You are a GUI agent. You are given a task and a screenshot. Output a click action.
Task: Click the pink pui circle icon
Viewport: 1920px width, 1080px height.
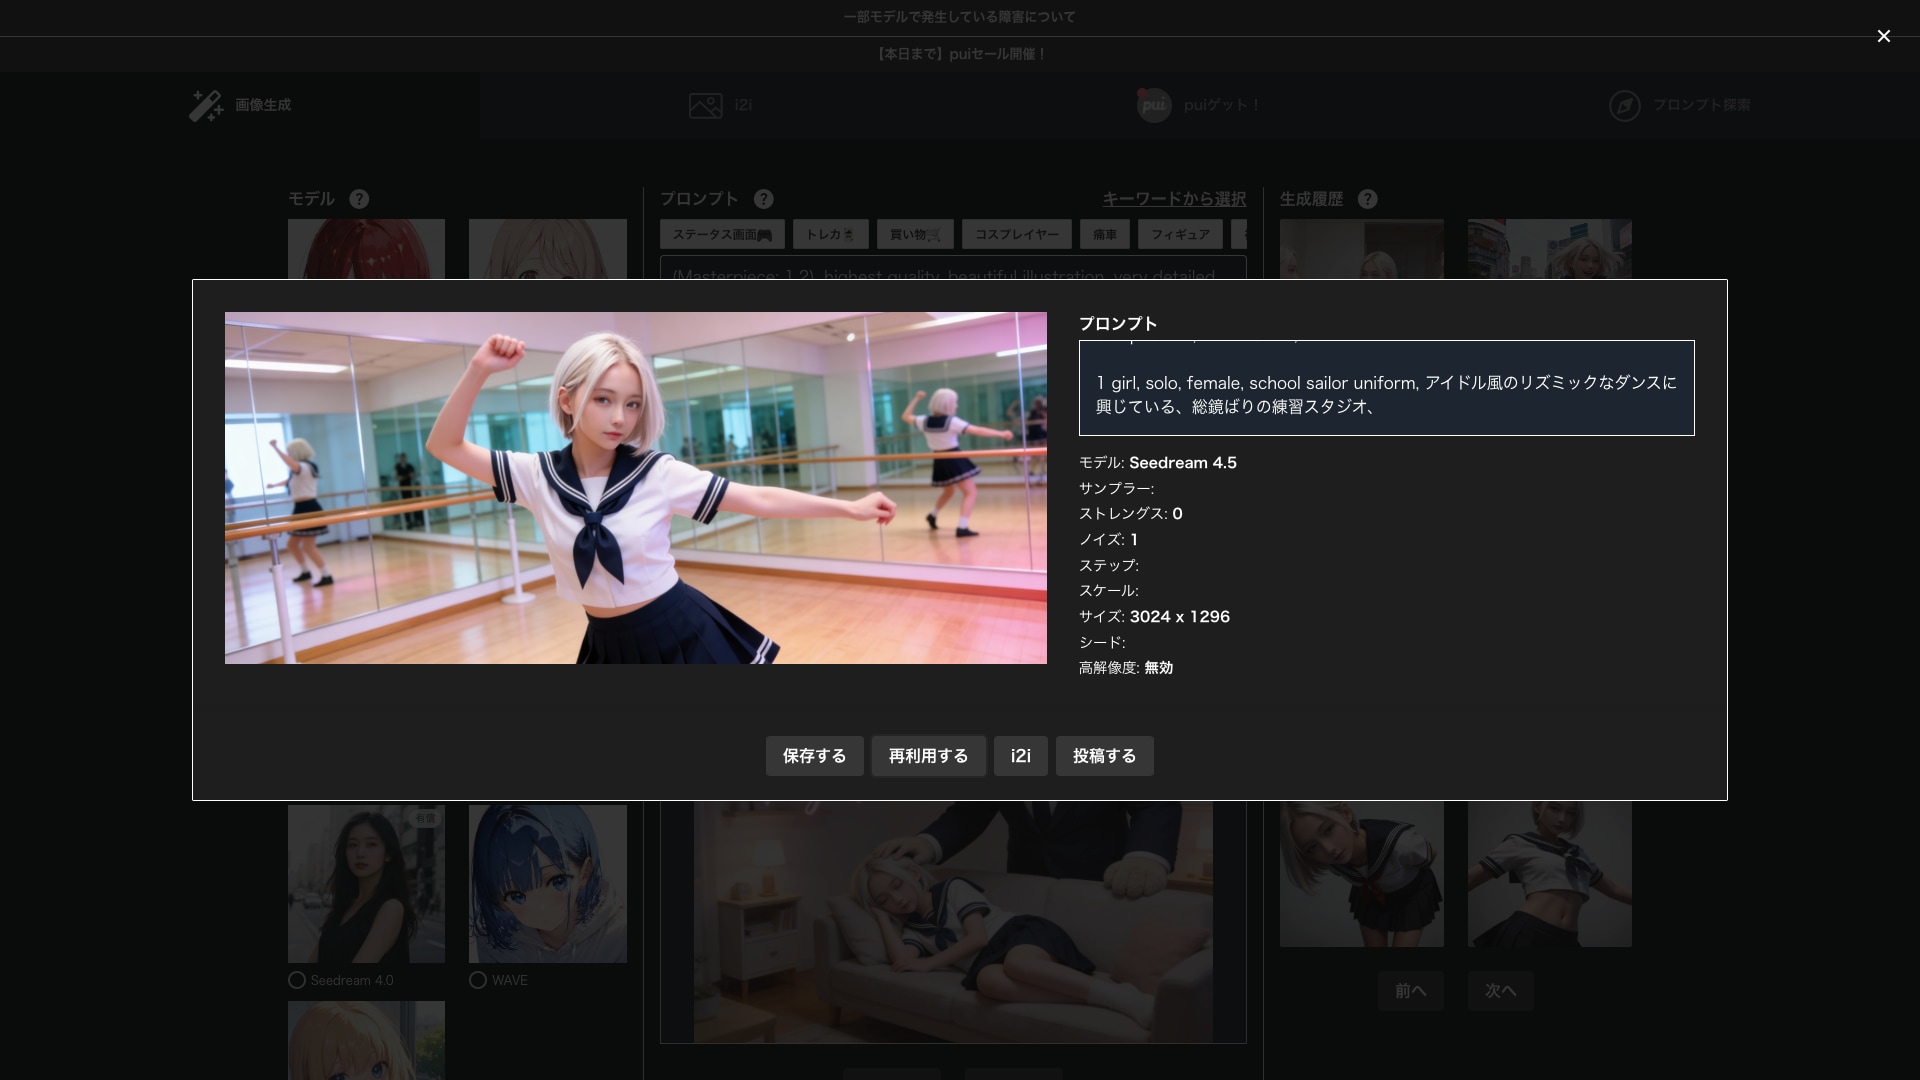1154,105
